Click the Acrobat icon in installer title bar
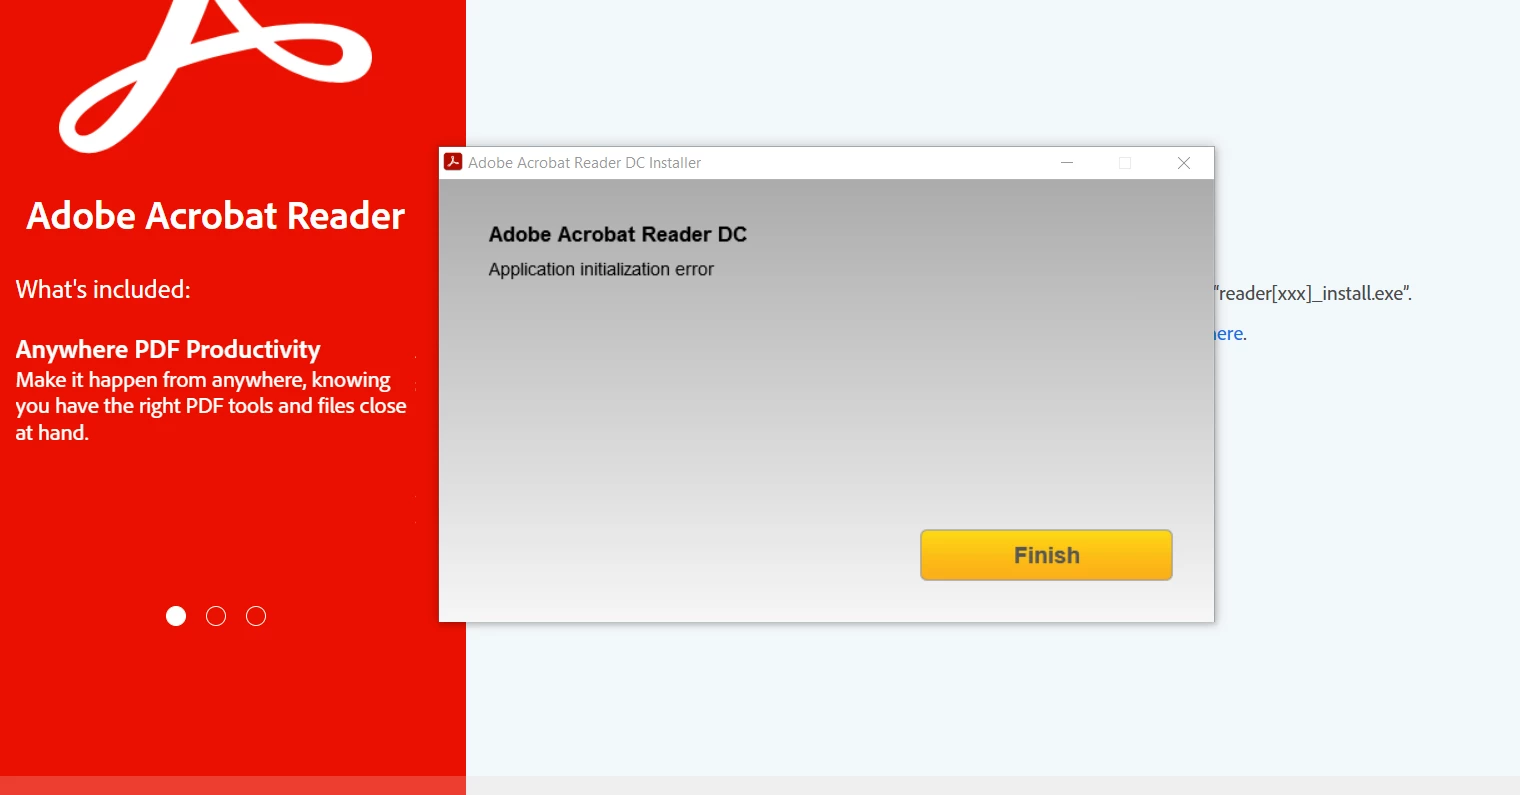Screen dimensions: 1520x795 tap(453, 162)
